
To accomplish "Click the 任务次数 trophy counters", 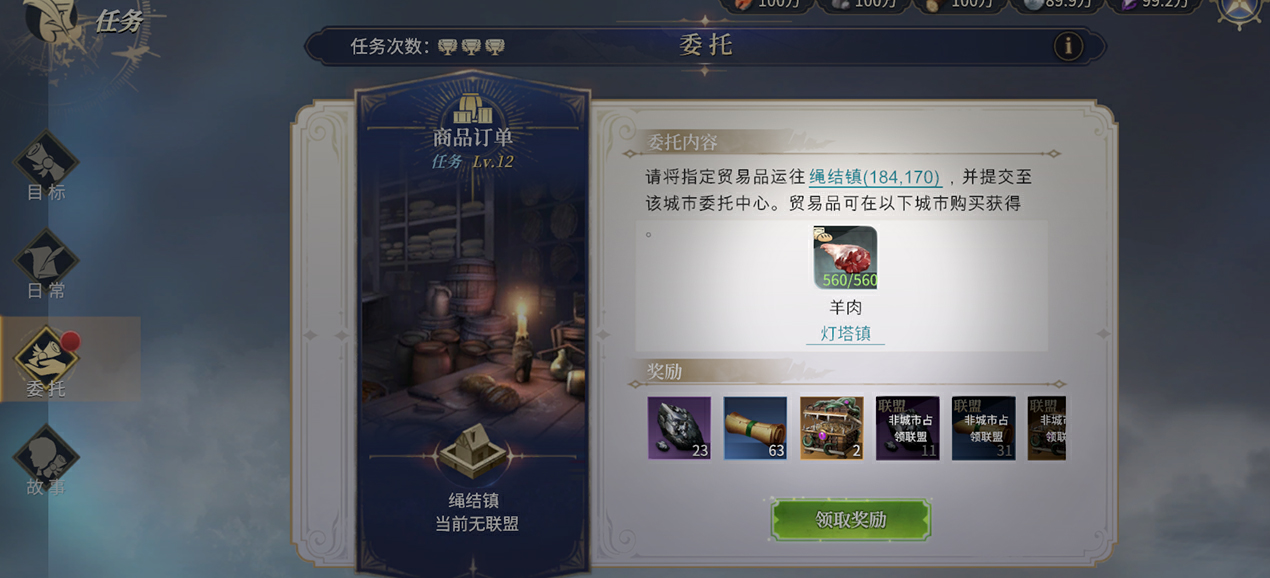I will 471,47.
